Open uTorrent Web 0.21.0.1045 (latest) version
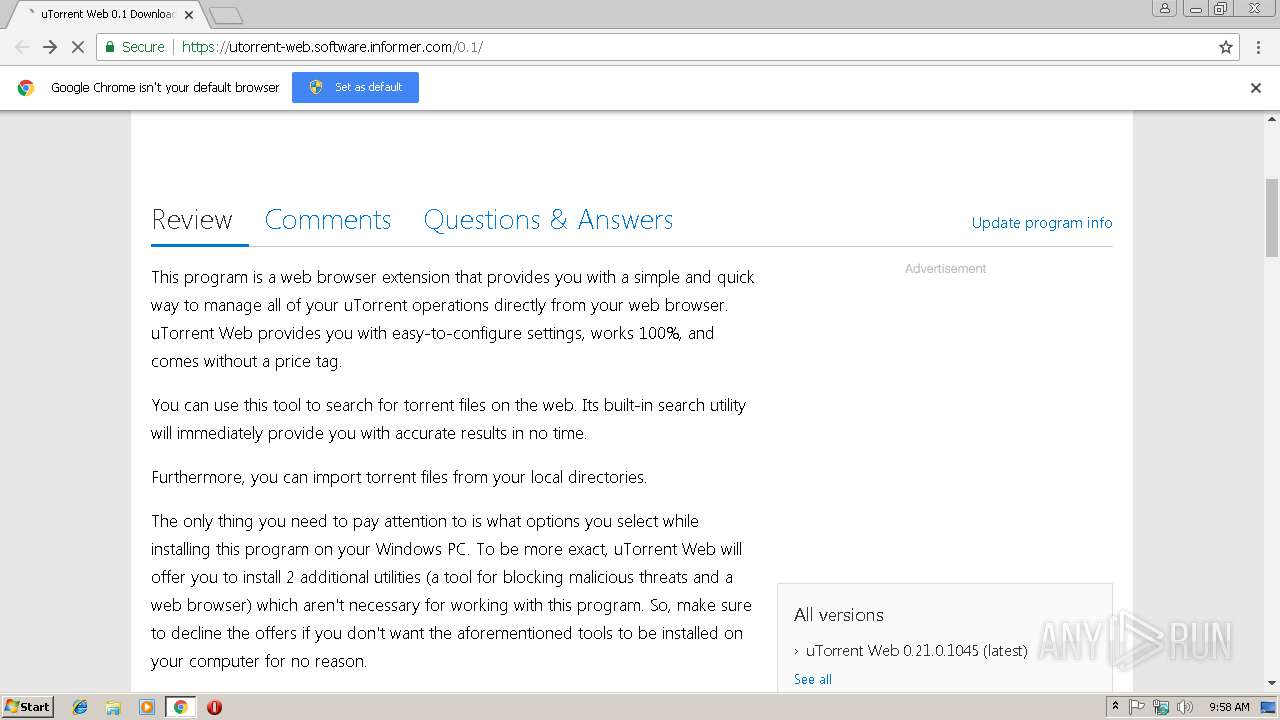This screenshot has height=720, width=1280. coord(916,650)
